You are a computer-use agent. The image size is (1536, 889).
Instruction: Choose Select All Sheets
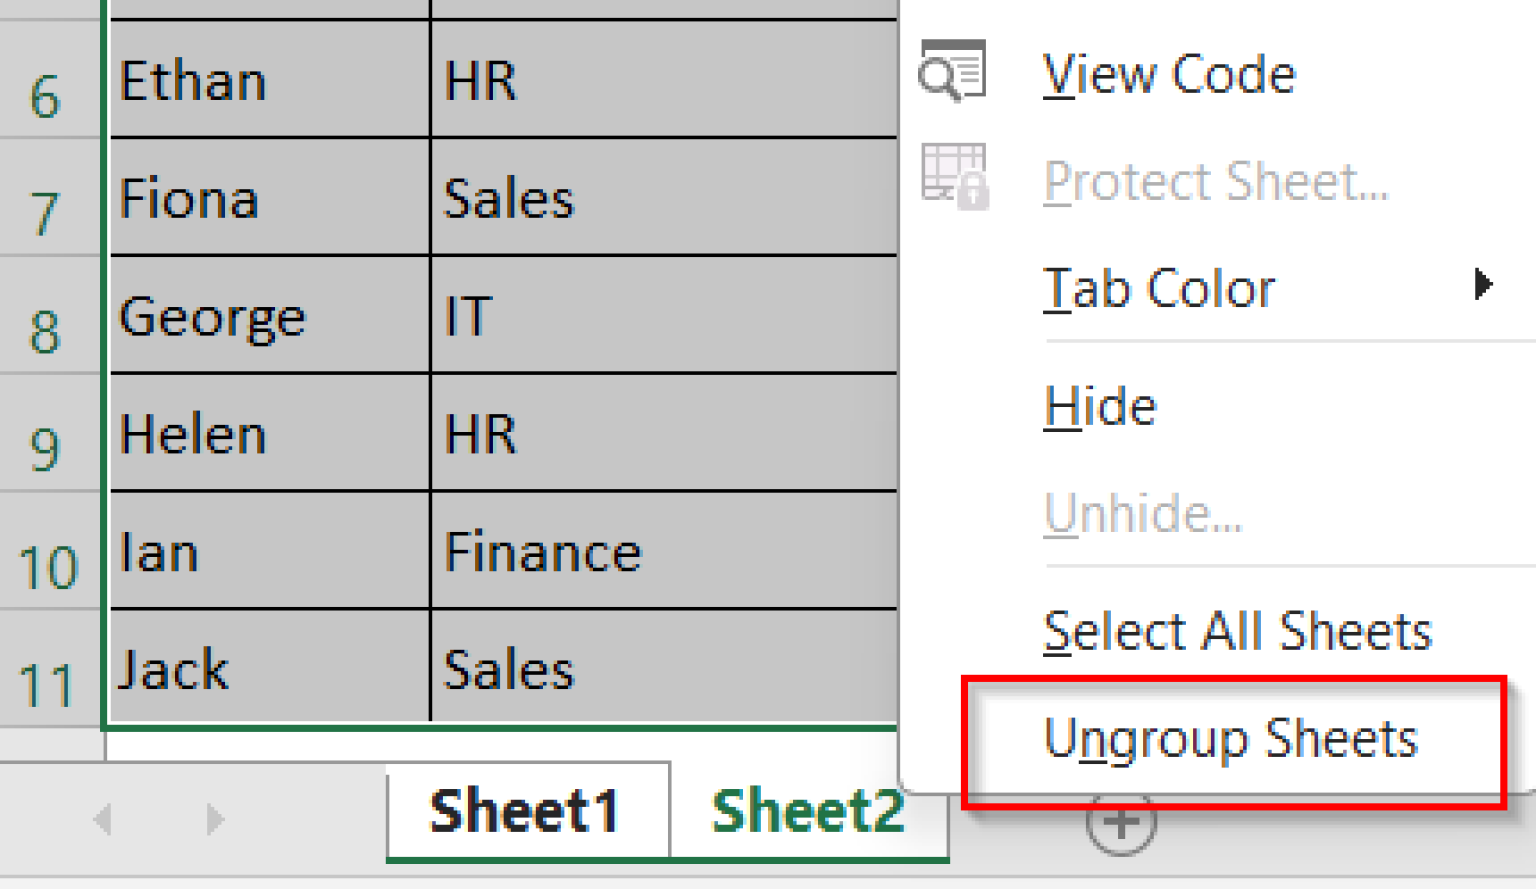point(1238,630)
